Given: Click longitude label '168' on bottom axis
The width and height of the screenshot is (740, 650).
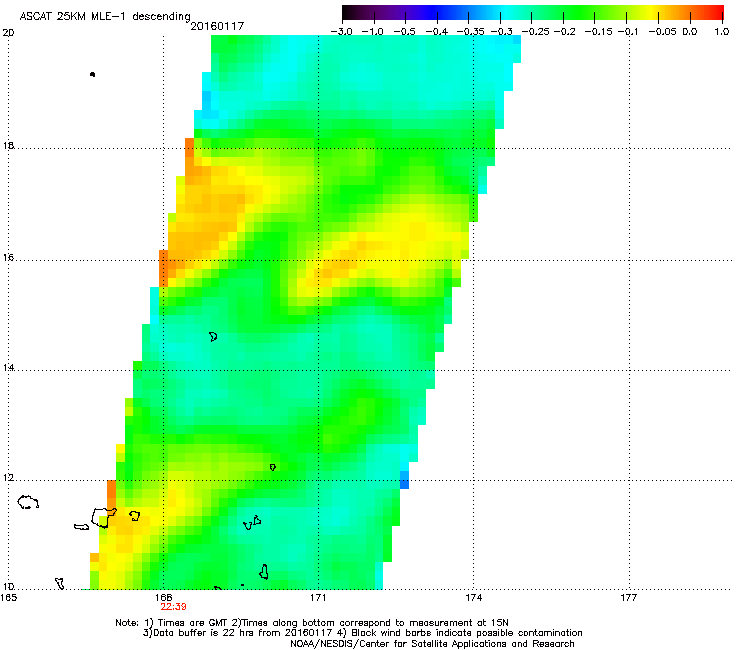Looking at the screenshot, I should [x=163, y=598].
